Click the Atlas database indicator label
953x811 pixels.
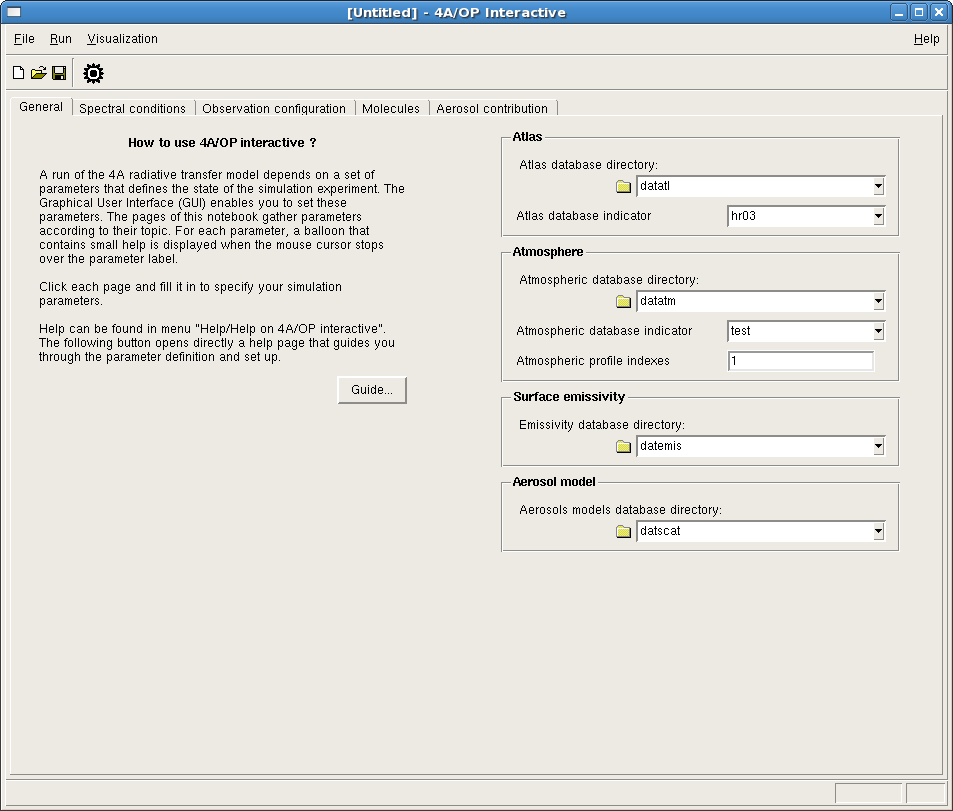pos(583,216)
